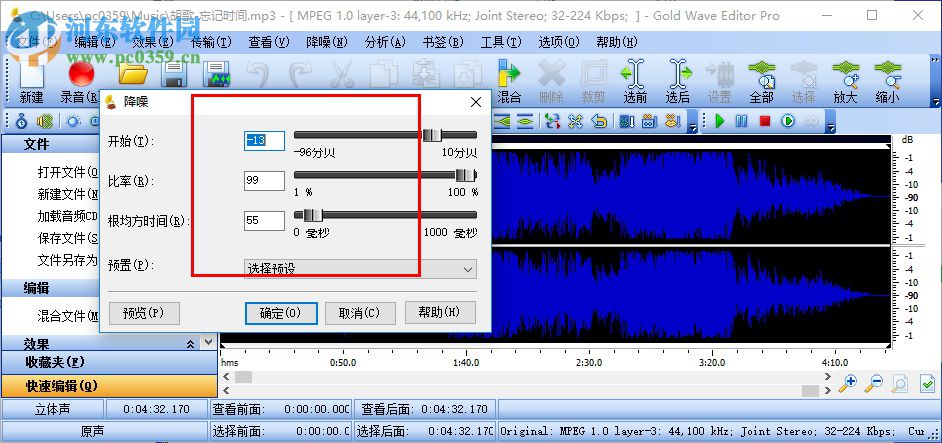Open the 降噪(N) menu

click(x=327, y=42)
